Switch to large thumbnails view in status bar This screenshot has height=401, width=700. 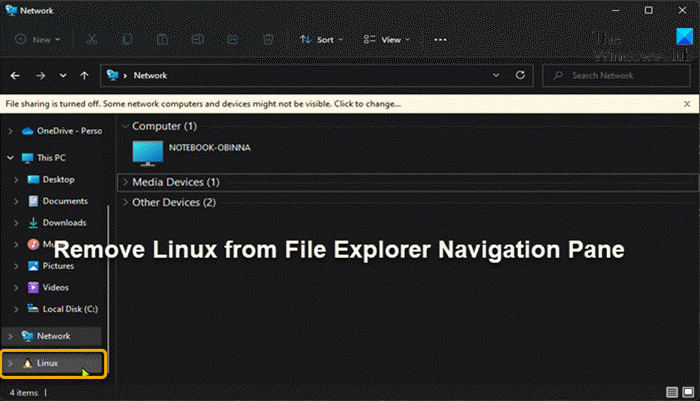pos(687,393)
